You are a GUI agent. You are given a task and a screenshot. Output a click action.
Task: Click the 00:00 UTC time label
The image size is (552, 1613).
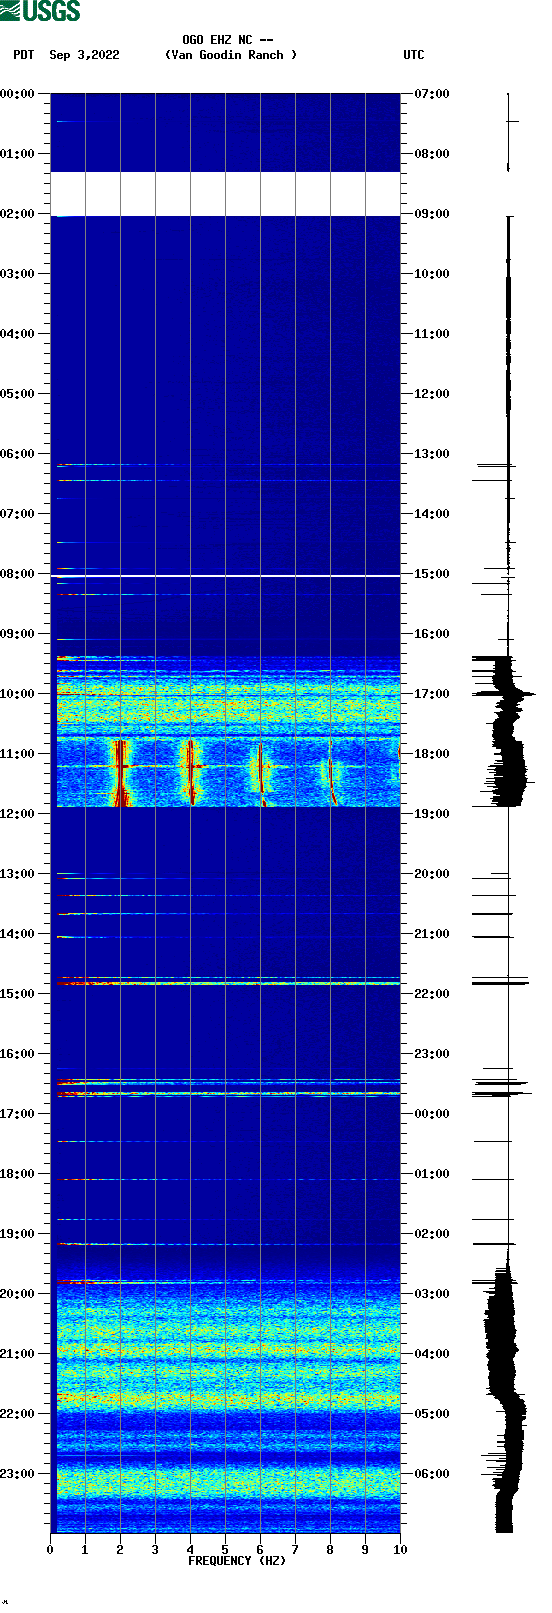coord(432,1114)
